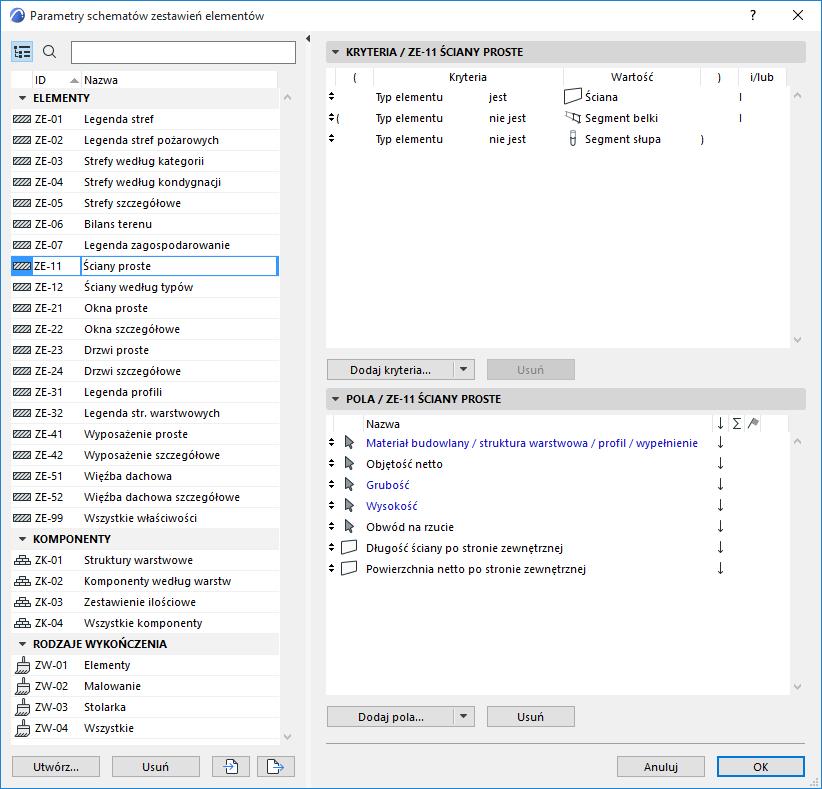The height and width of the screenshot is (789, 822).
Task: Click wall icon beside Powierzchnia netto field
Action: [x=349, y=568]
